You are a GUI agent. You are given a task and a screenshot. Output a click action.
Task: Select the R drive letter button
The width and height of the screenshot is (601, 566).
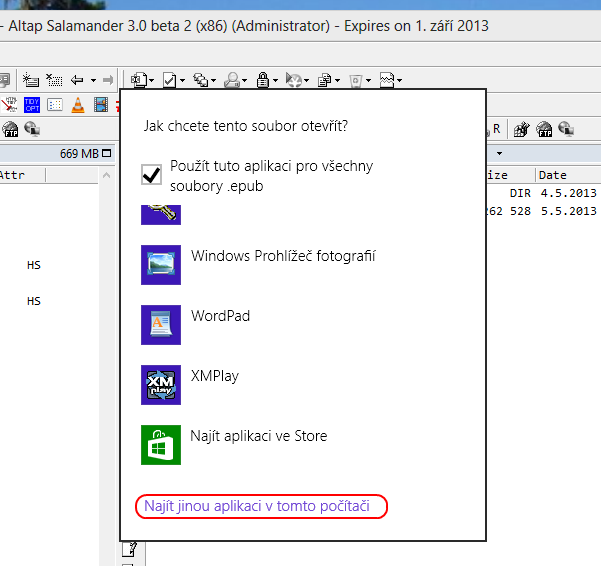pyautogui.click(x=496, y=129)
